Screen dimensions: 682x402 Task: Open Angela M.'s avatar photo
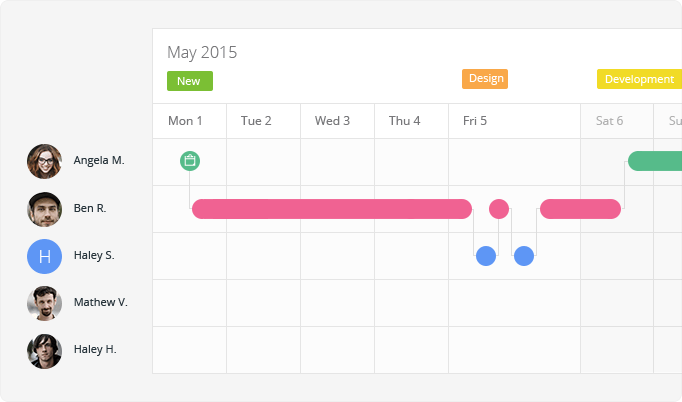[x=44, y=161]
